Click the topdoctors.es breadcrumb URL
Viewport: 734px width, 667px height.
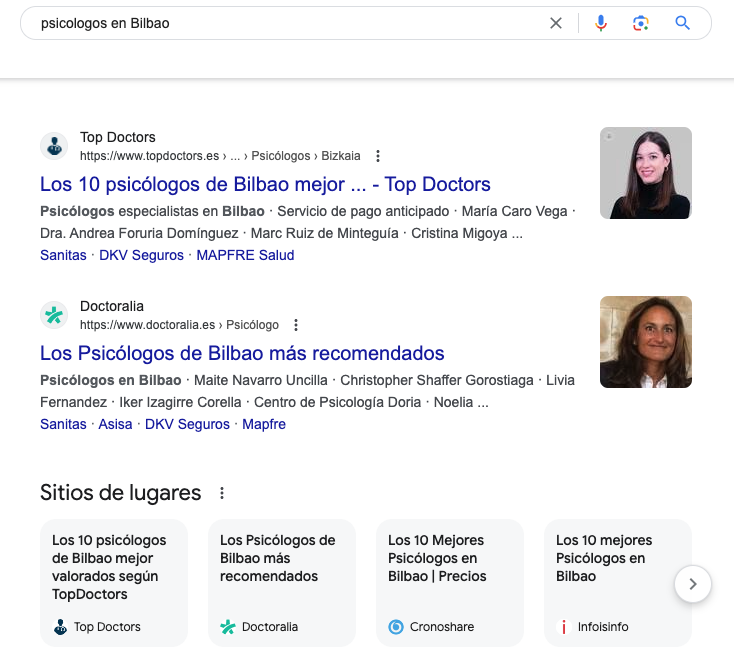220,156
